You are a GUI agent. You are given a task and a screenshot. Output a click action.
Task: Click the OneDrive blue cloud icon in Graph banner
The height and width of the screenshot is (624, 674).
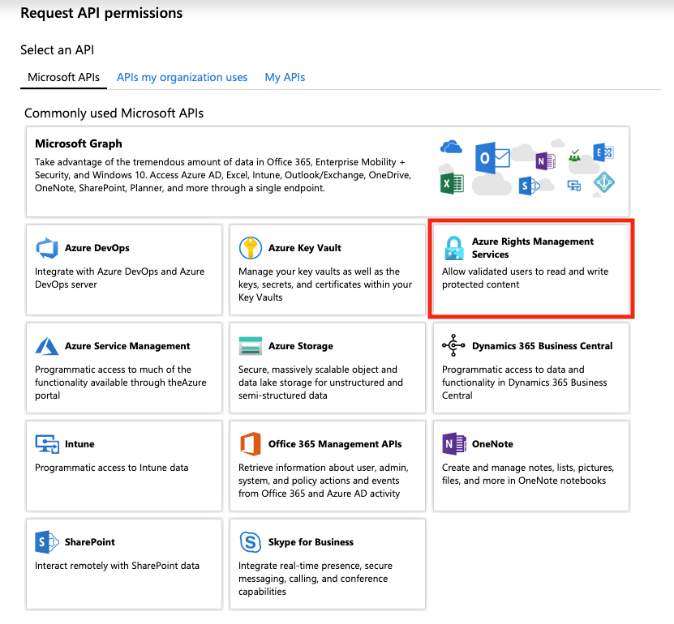451,147
